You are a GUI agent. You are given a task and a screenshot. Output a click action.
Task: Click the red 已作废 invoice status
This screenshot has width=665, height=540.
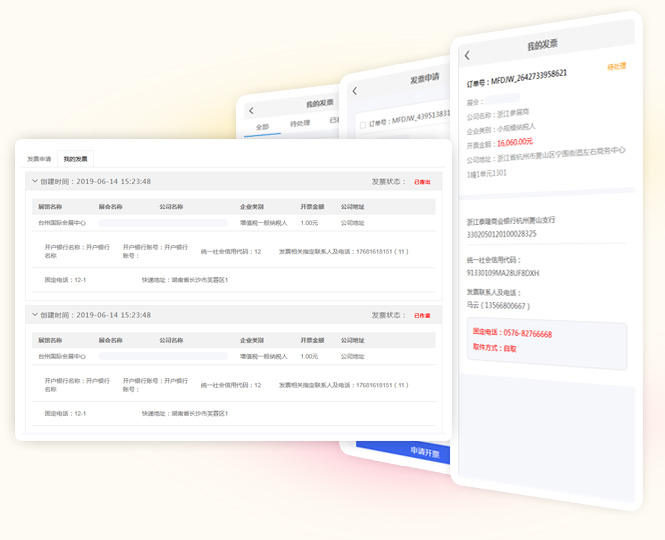tap(422, 315)
